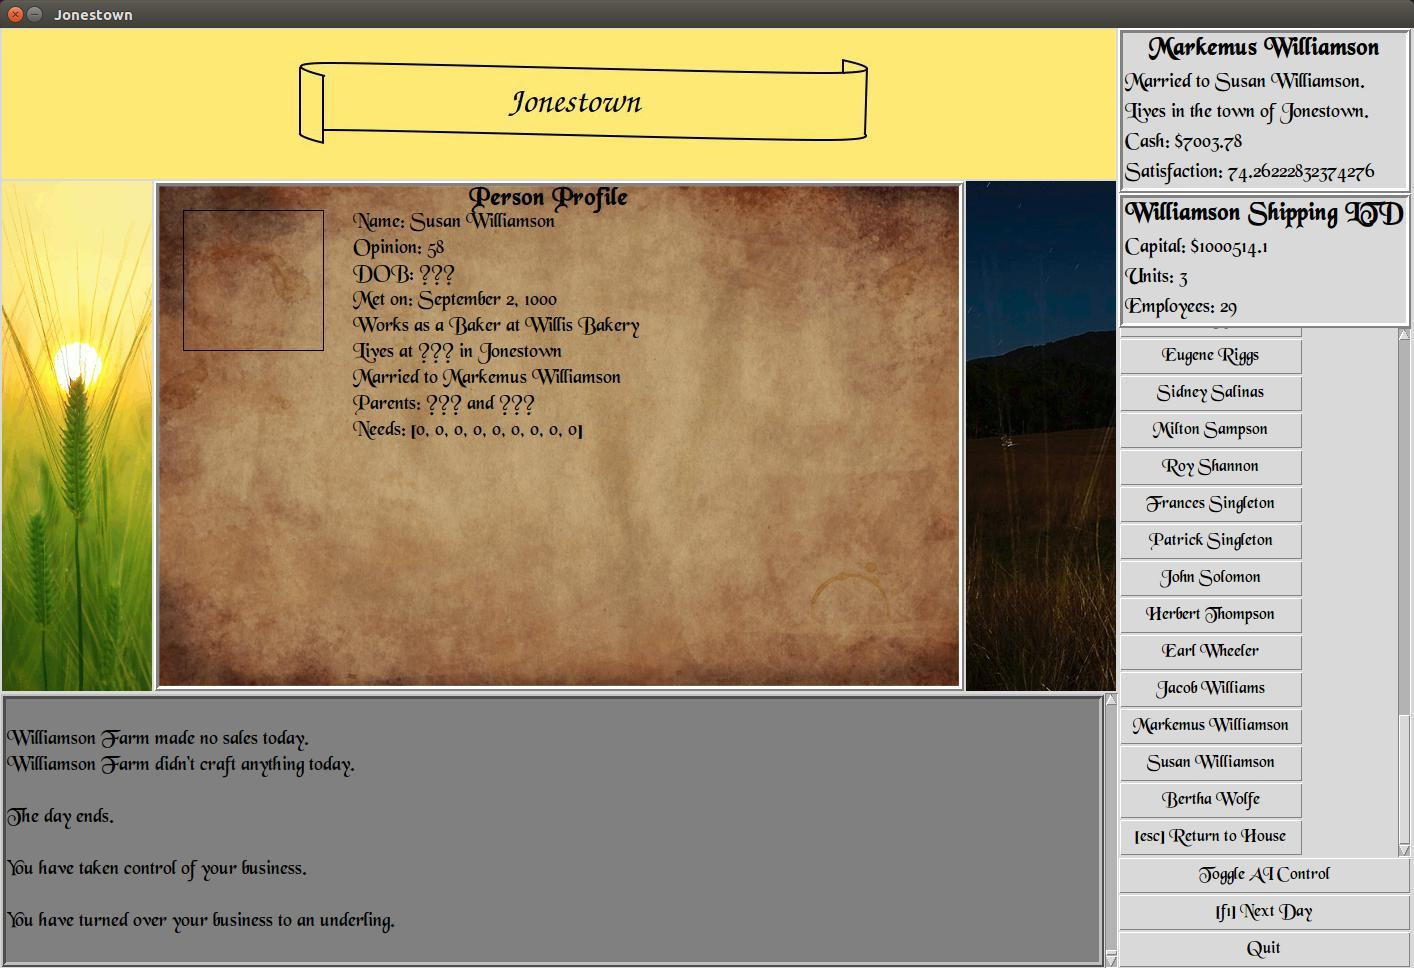Click the people list scrollbar up arrow
1414x968 pixels.
point(1404,334)
